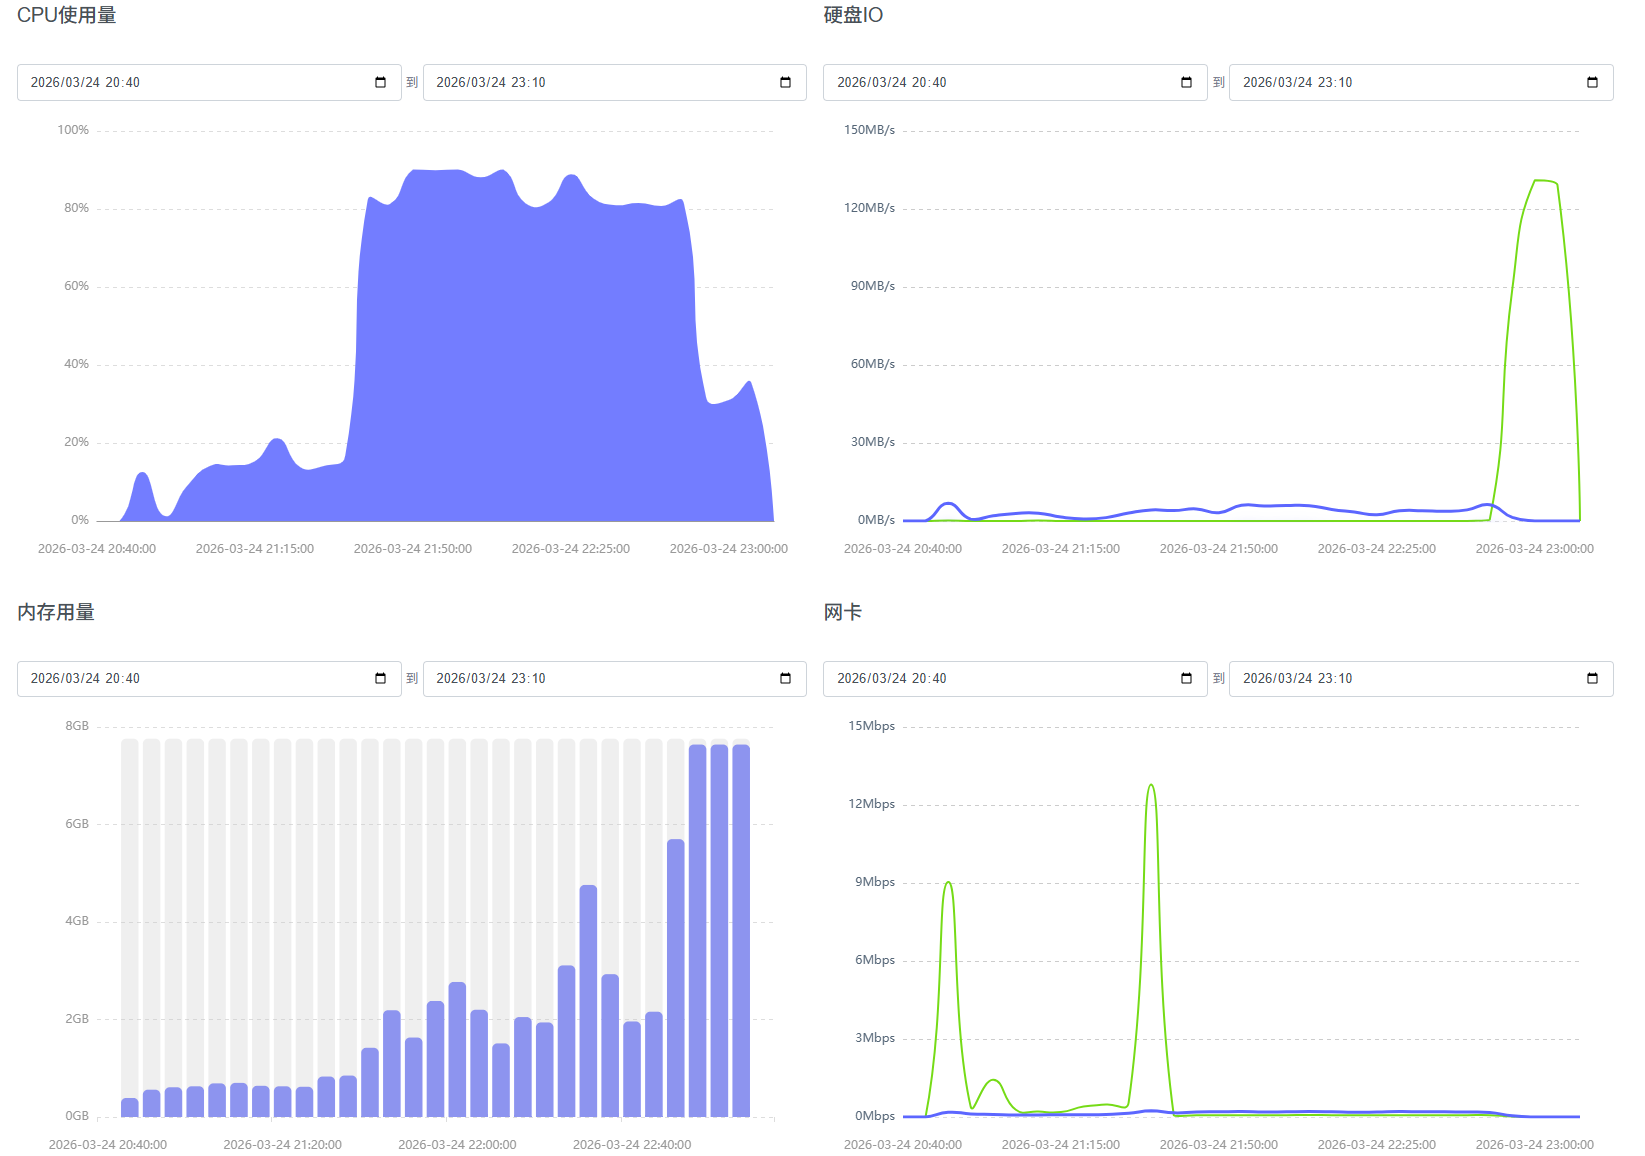This screenshot has width=1645, height=1156.
Task: Click the 12Mbps network traffic spike
Action: click(1151, 786)
